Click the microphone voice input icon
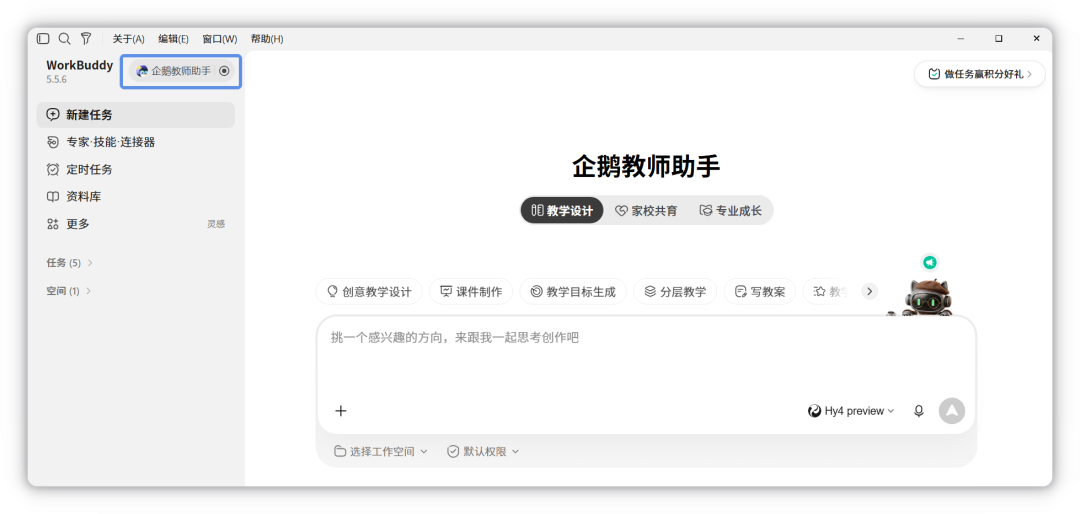This screenshot has width=1080, height=514. click(918, 411)
